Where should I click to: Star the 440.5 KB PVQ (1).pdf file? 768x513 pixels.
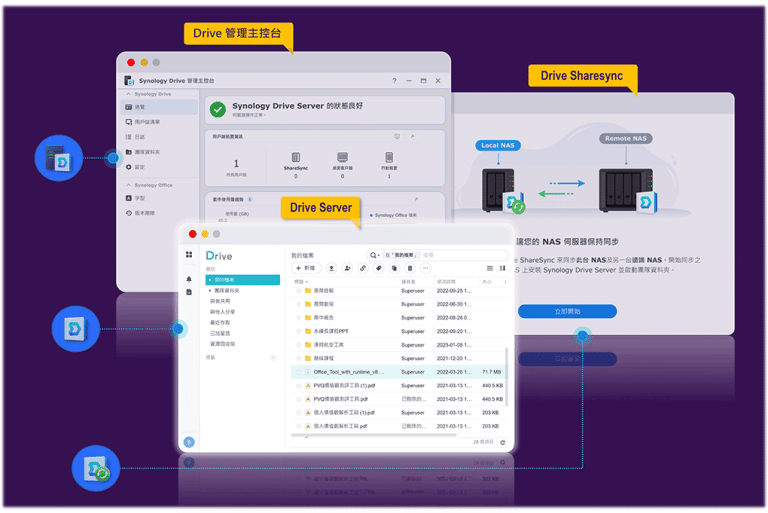click(298, 386)
